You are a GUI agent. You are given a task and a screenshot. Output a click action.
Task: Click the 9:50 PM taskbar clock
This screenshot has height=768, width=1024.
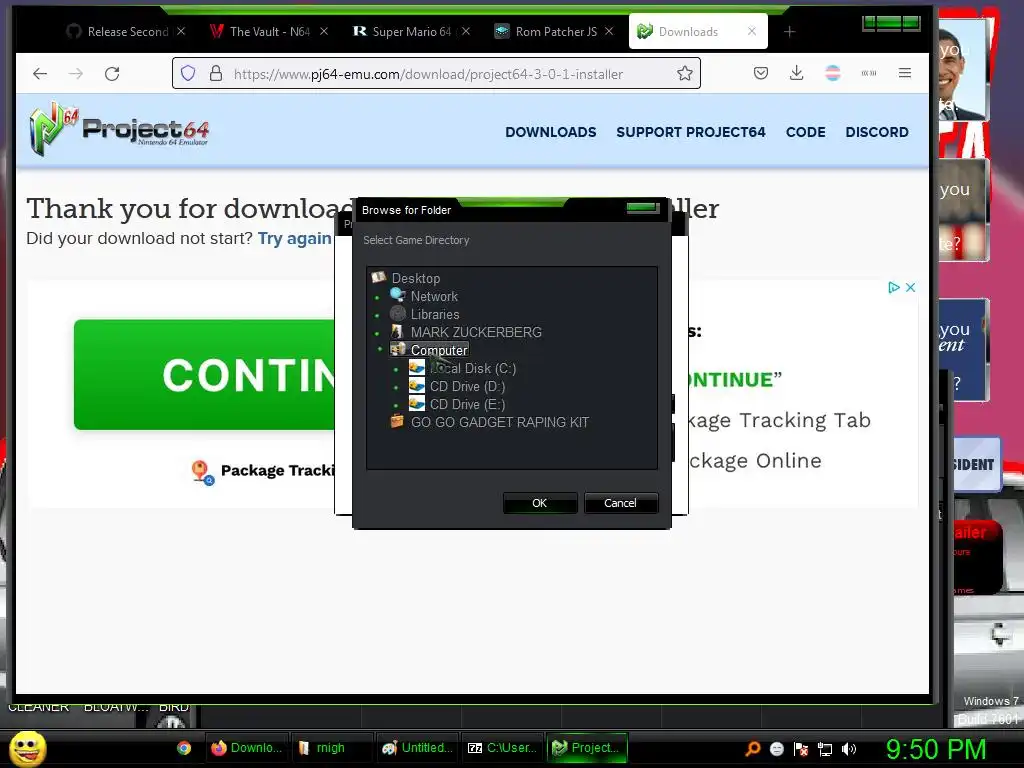pyautogui.click(x=936, y=749)
